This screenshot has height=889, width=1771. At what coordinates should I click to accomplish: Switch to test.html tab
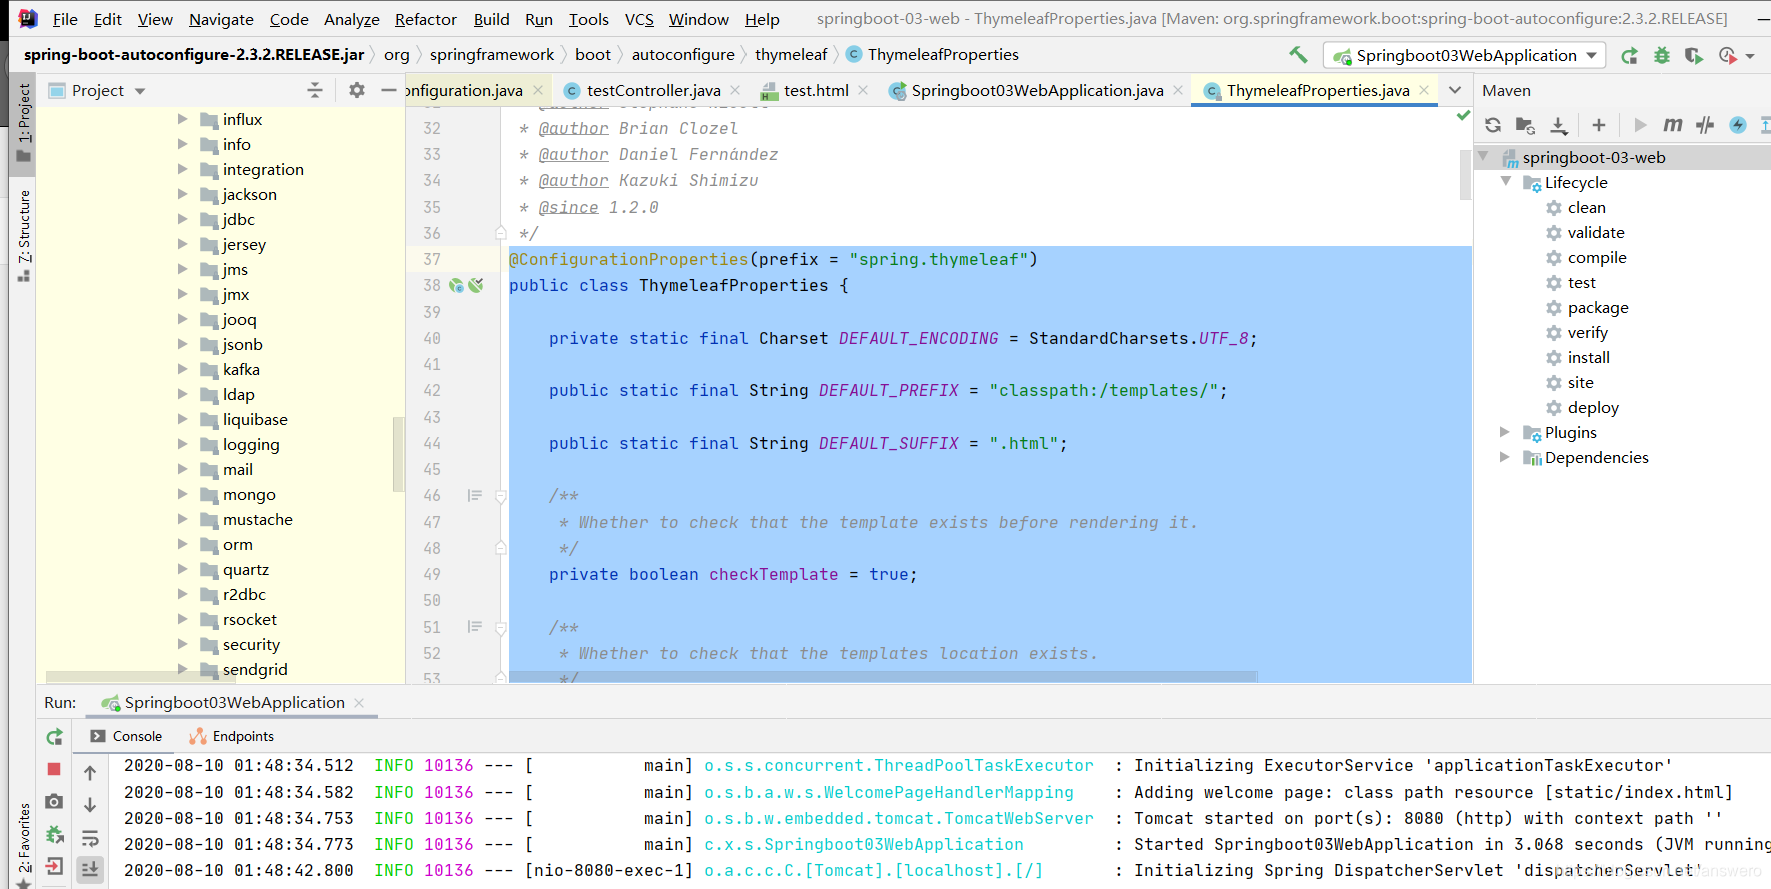click(816, 91)
